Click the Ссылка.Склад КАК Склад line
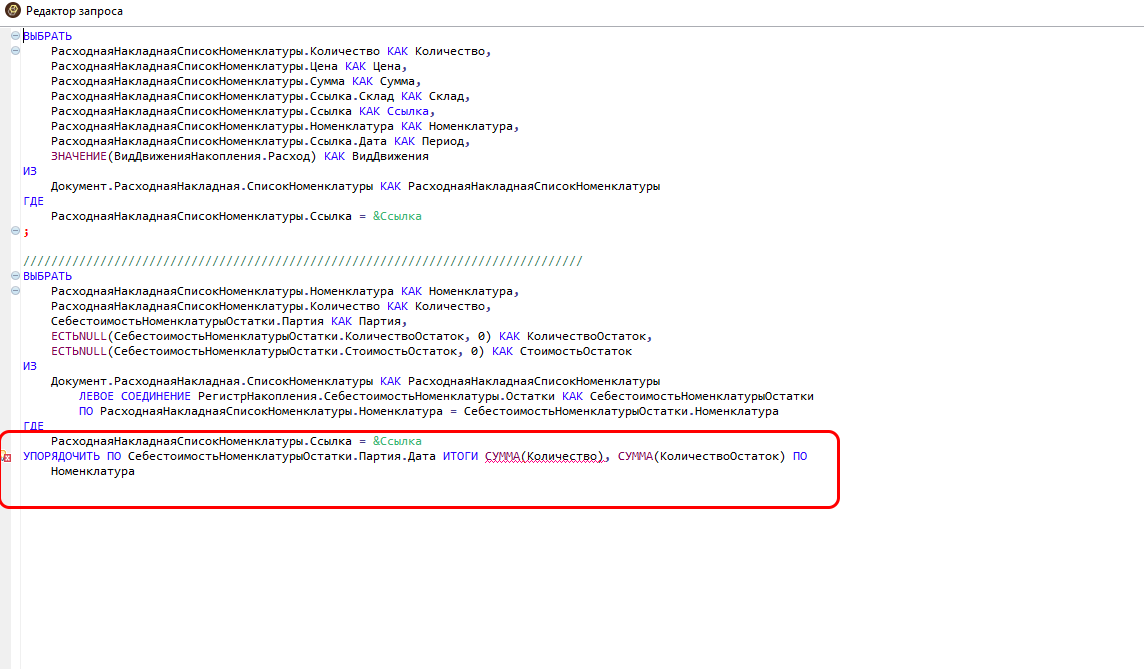The height and width of the screenshot is (669, 1144). point(260,96)
